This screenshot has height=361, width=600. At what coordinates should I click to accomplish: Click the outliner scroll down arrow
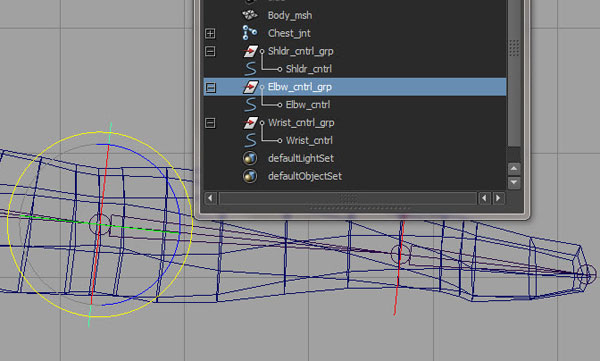(x=514, y=183)
